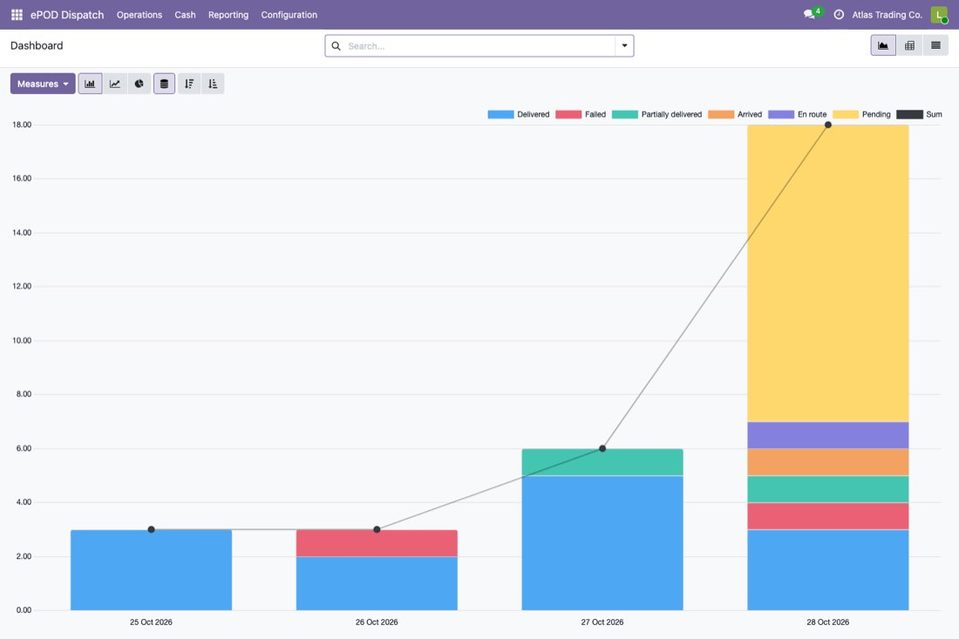Click the Sum data point at 27 Oct 2026

(x=602, y=448)
